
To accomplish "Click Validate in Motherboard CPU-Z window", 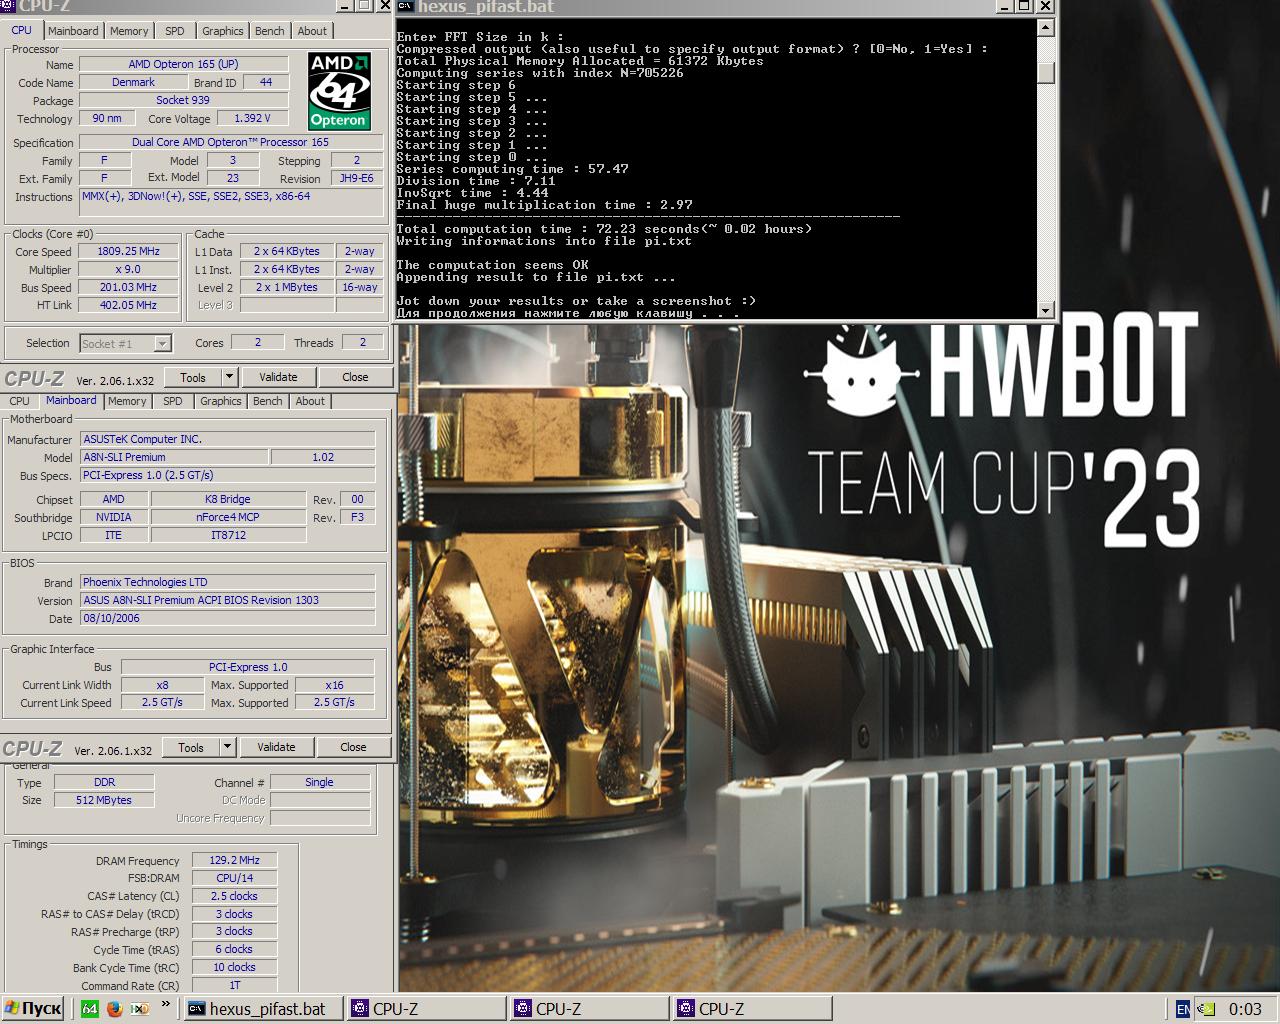I will (x=276, y=747).
